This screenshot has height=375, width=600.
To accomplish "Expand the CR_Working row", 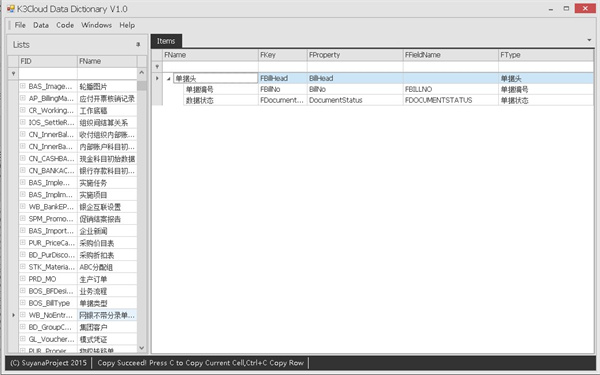I will 23,110.
